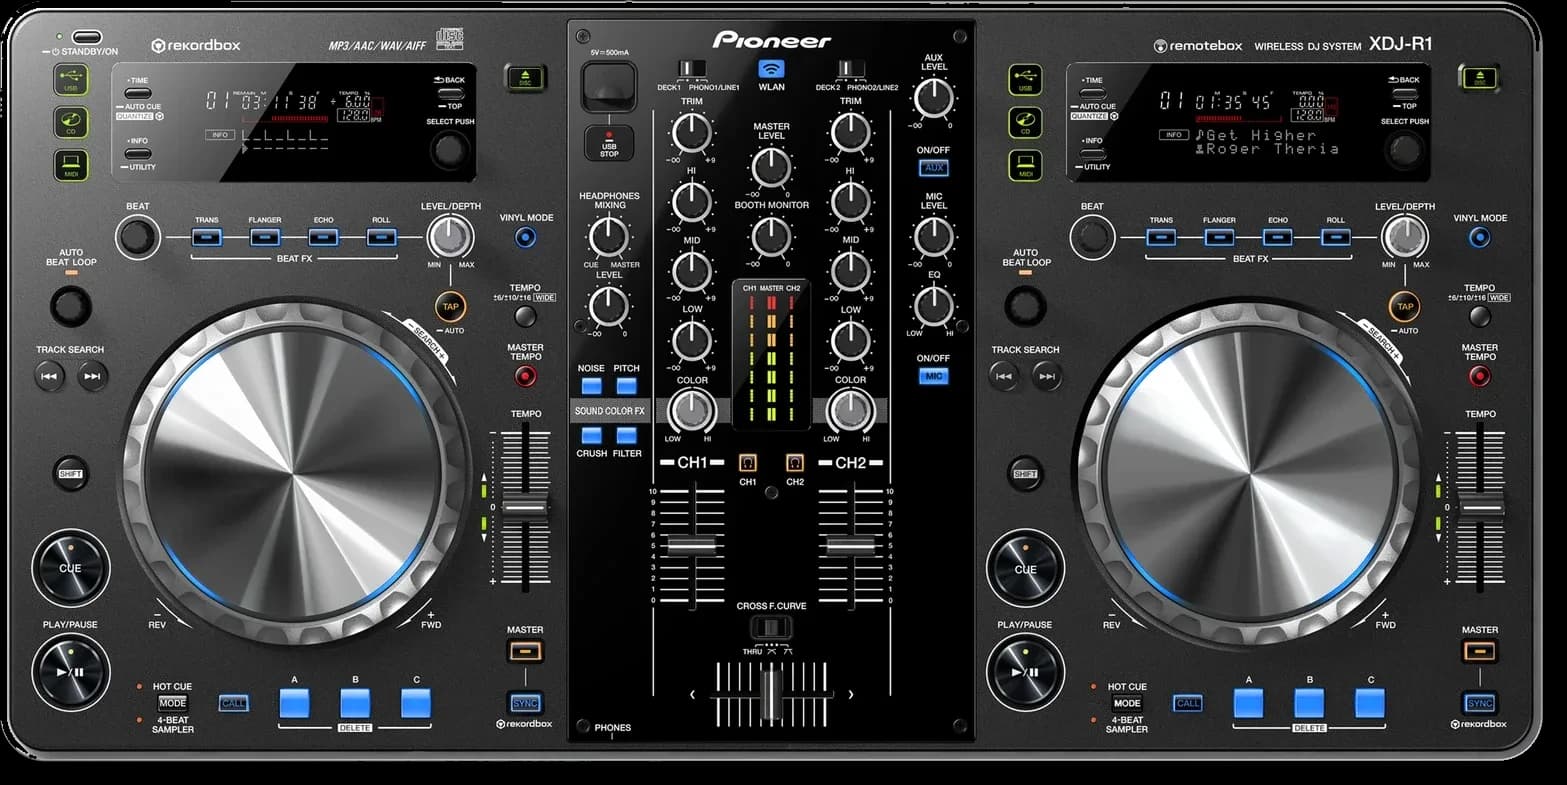Screen dimensions: 1567x785
Task: Click the left deck TEMPO slider
Action: [x=525, y=508]
